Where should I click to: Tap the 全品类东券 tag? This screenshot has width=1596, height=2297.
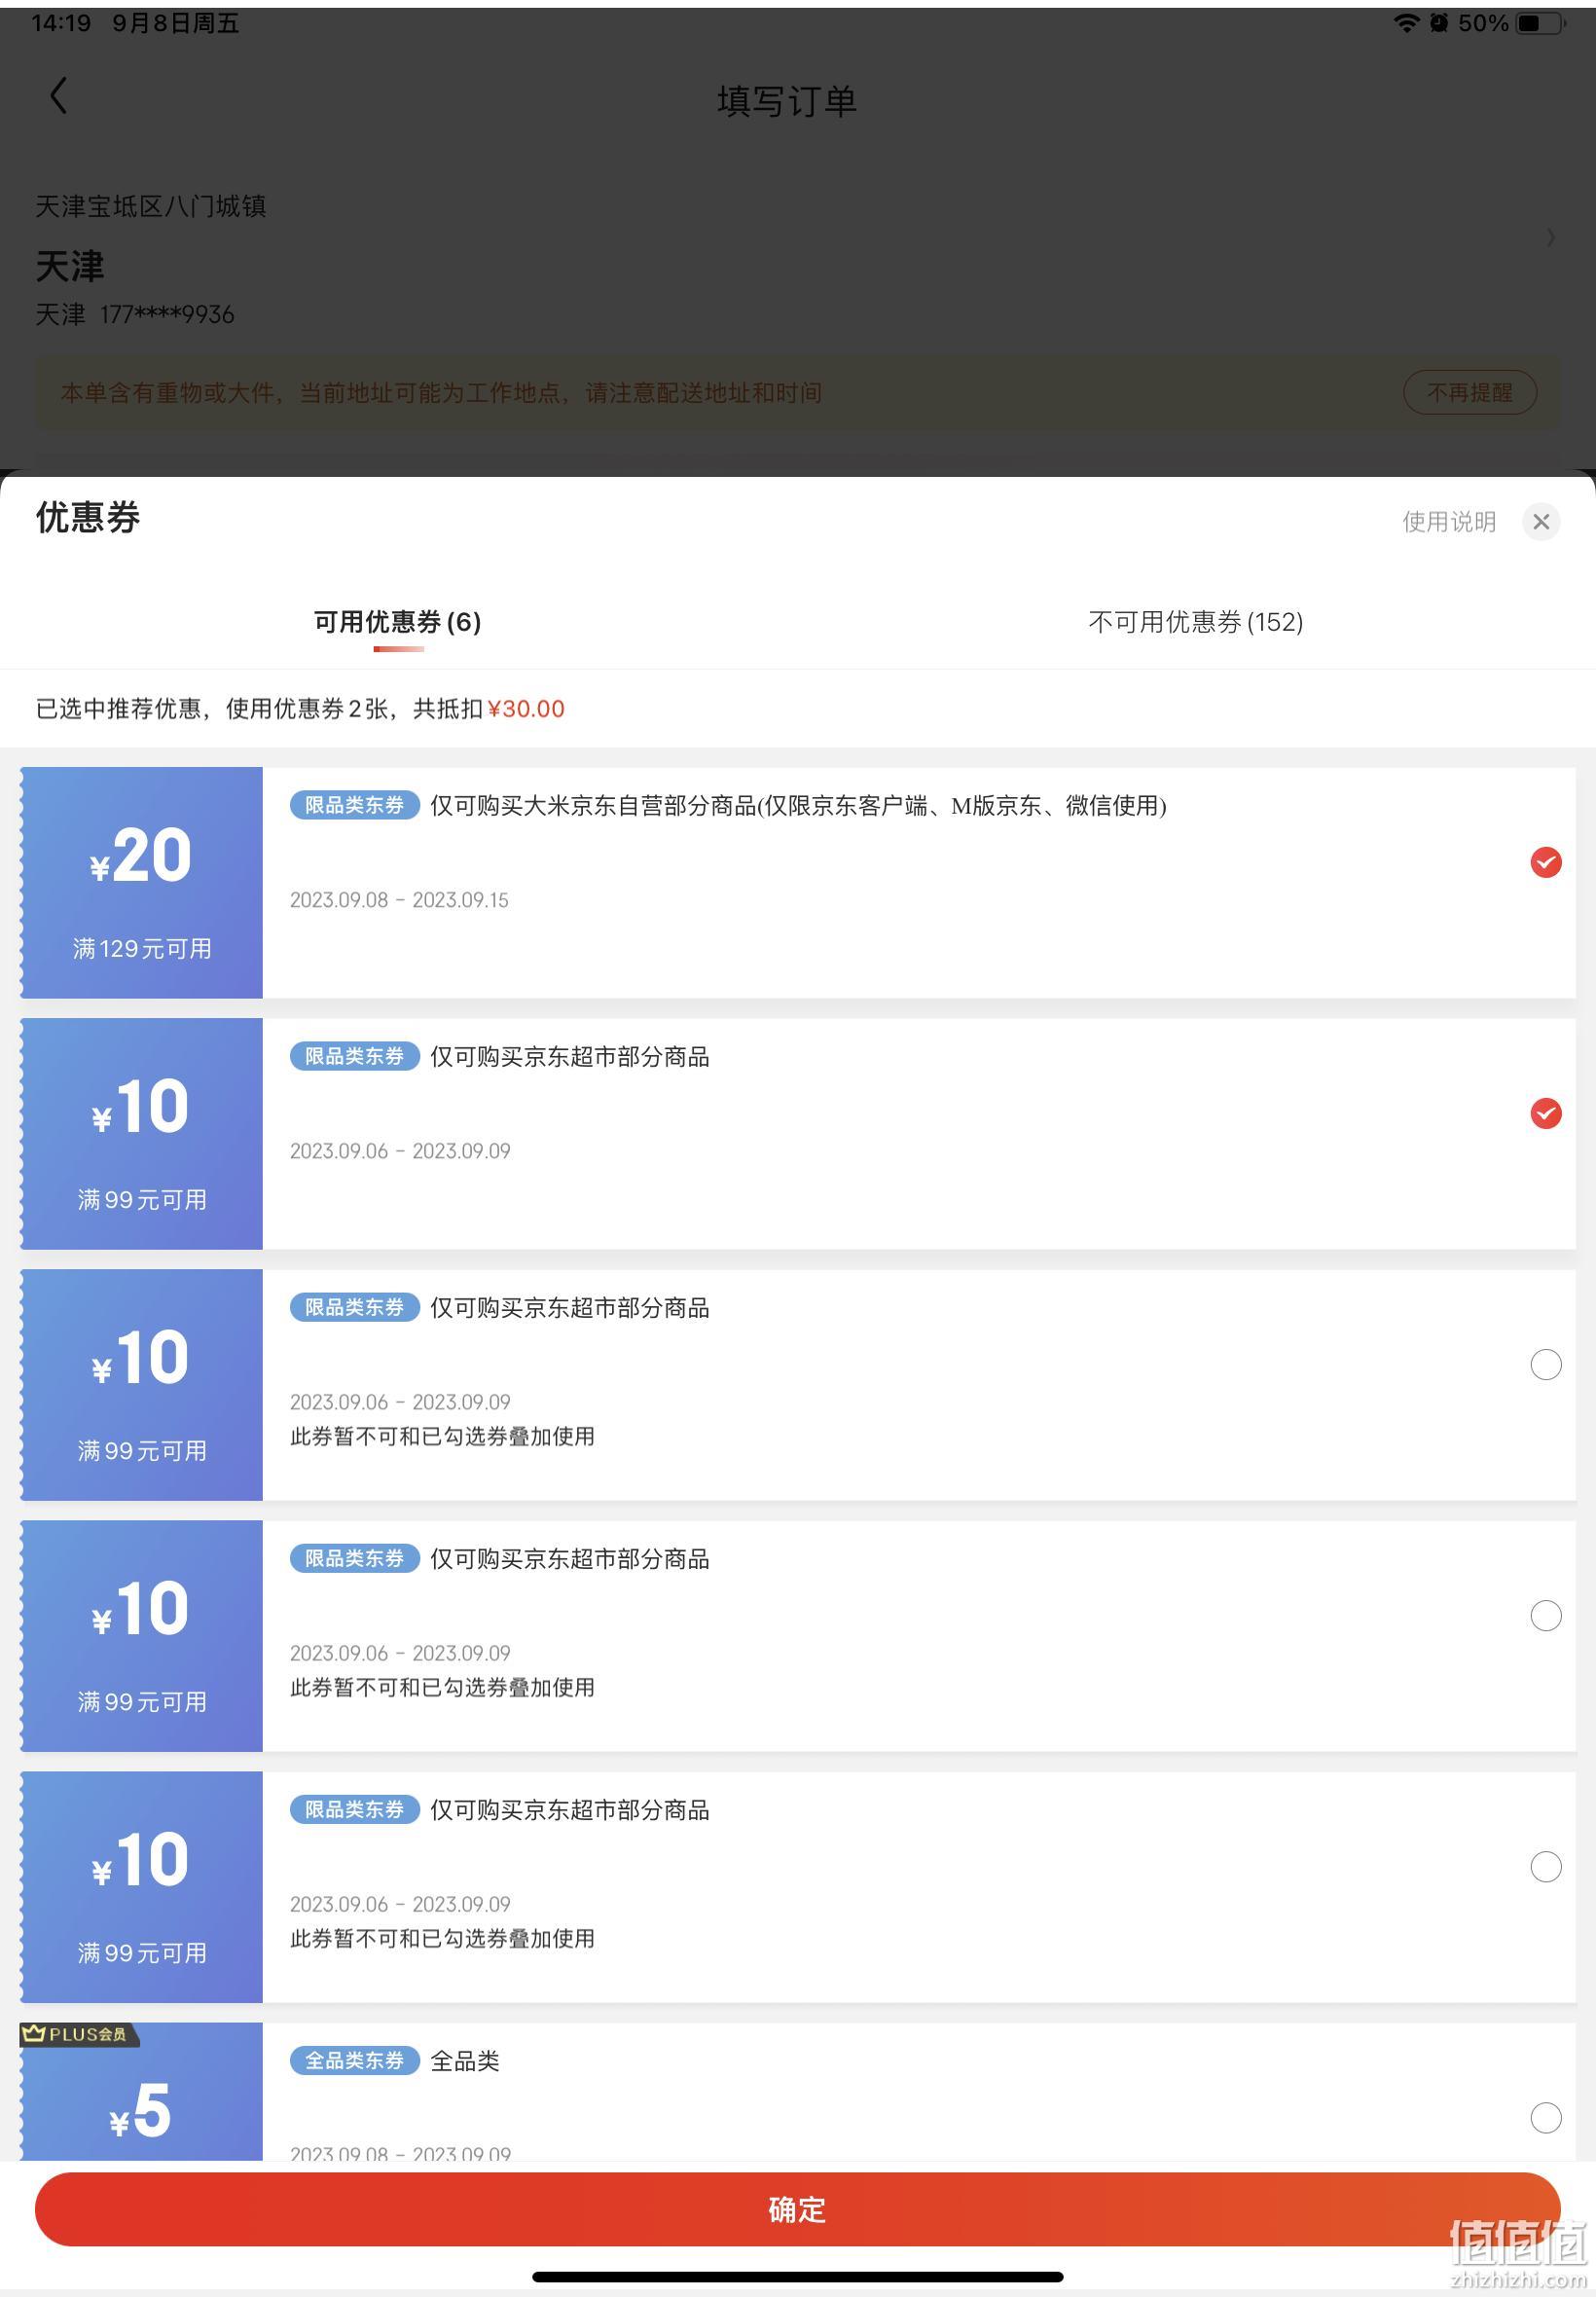354,2060
